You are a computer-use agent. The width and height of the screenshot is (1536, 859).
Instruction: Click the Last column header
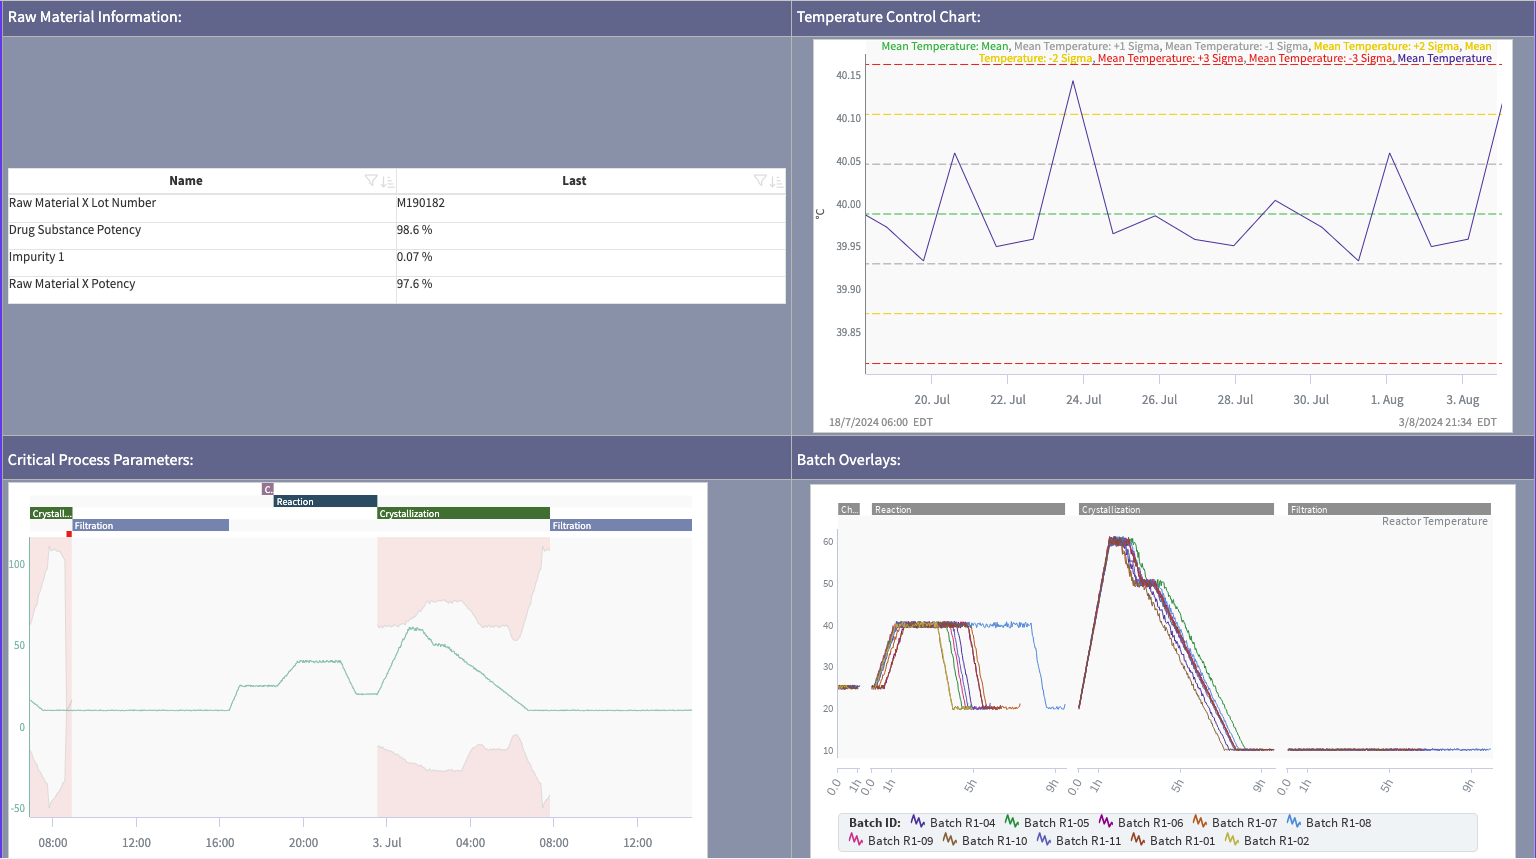click(574, 181)
